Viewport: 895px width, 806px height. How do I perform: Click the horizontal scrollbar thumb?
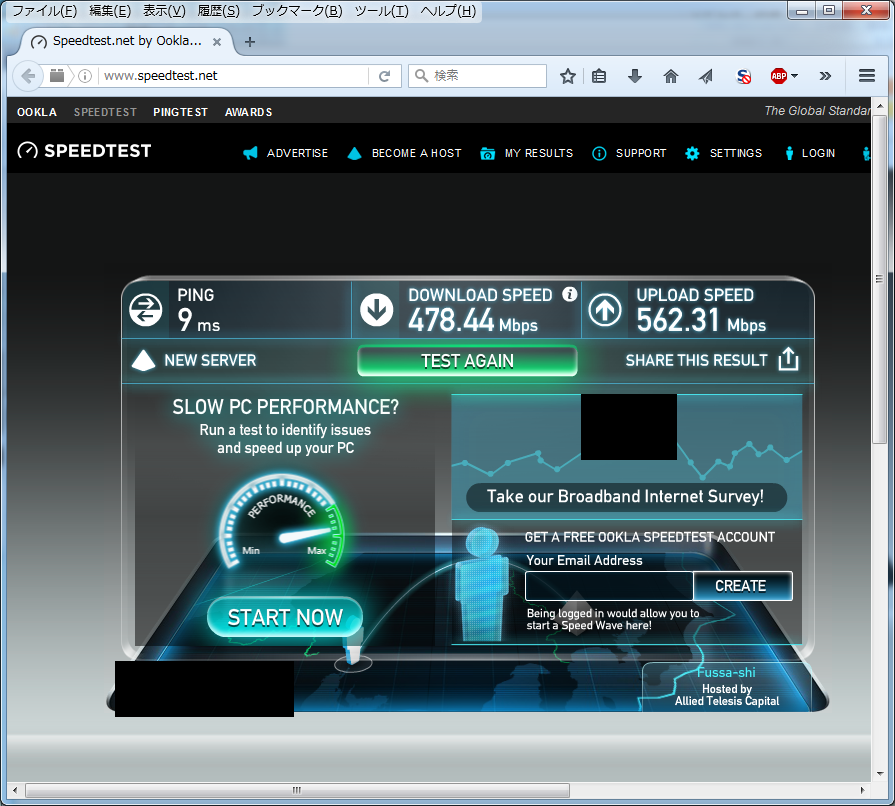tap(297, 791)
